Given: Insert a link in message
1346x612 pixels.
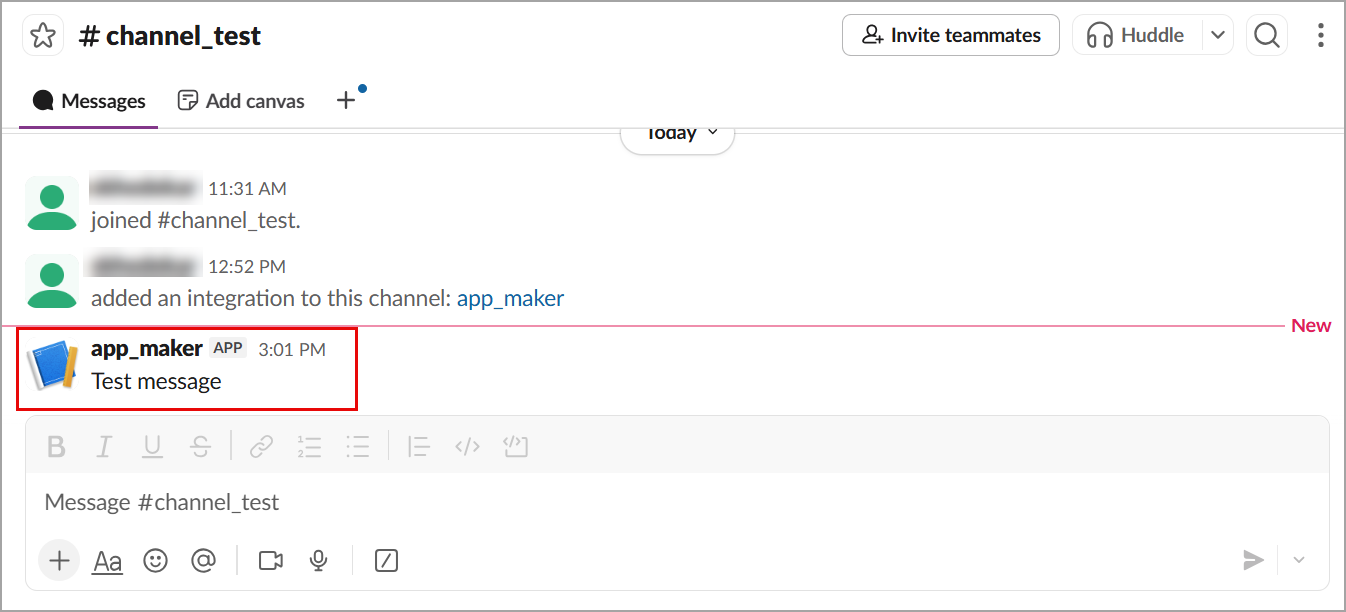Looking at the screenshot, I should 262,447.
